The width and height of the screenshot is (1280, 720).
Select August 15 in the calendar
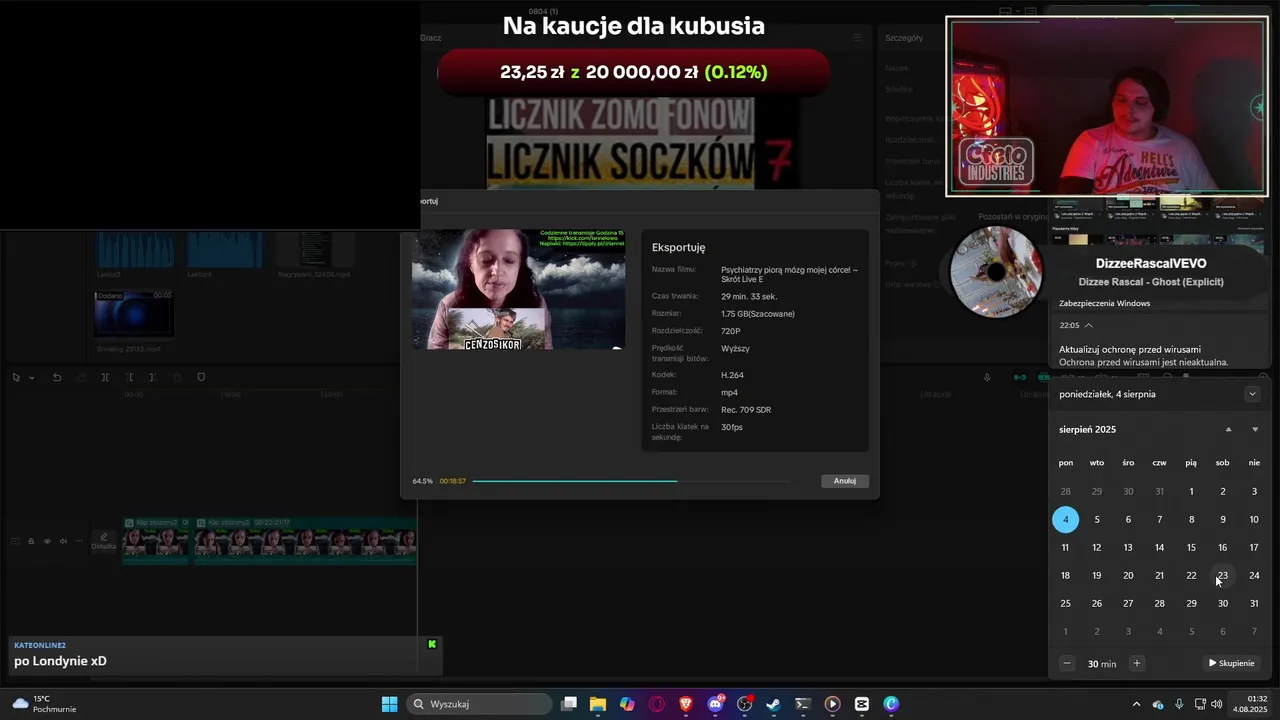tap(1191, 547)
